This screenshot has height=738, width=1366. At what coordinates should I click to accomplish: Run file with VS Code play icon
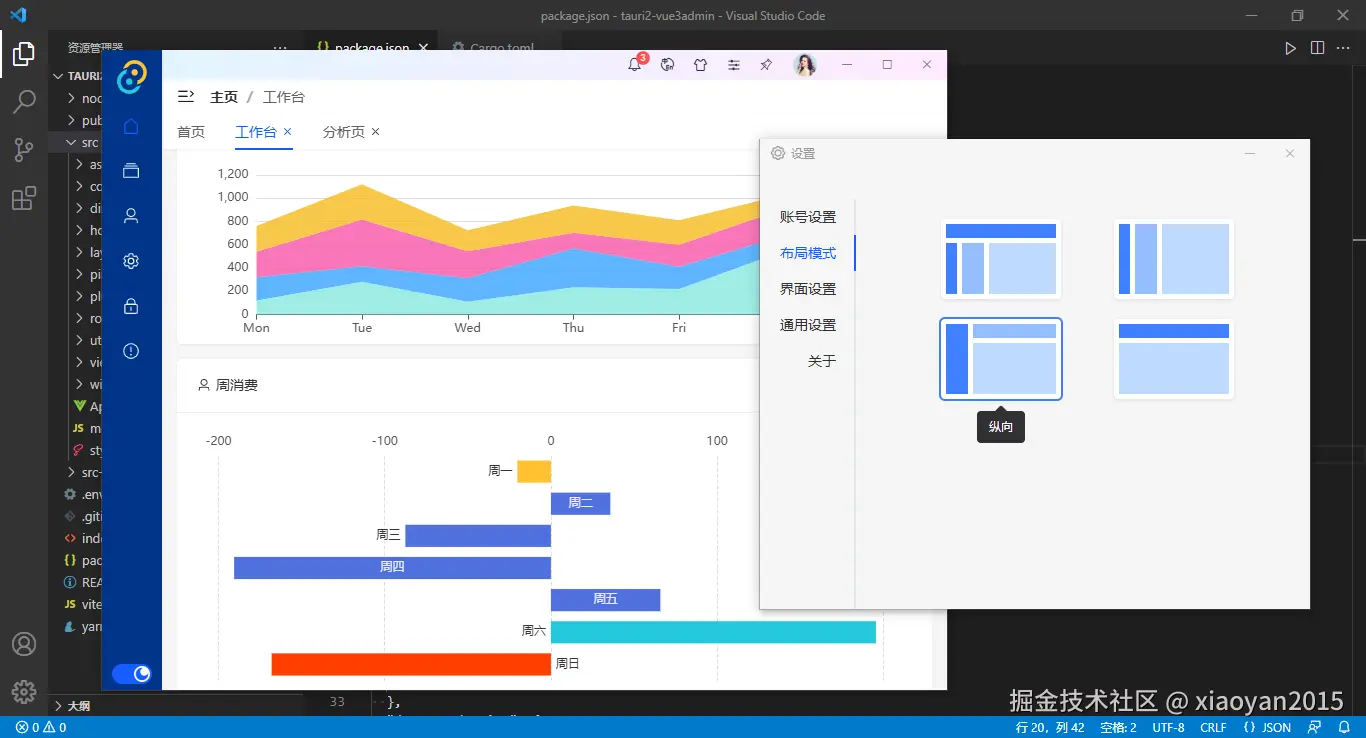point(1290,48)
